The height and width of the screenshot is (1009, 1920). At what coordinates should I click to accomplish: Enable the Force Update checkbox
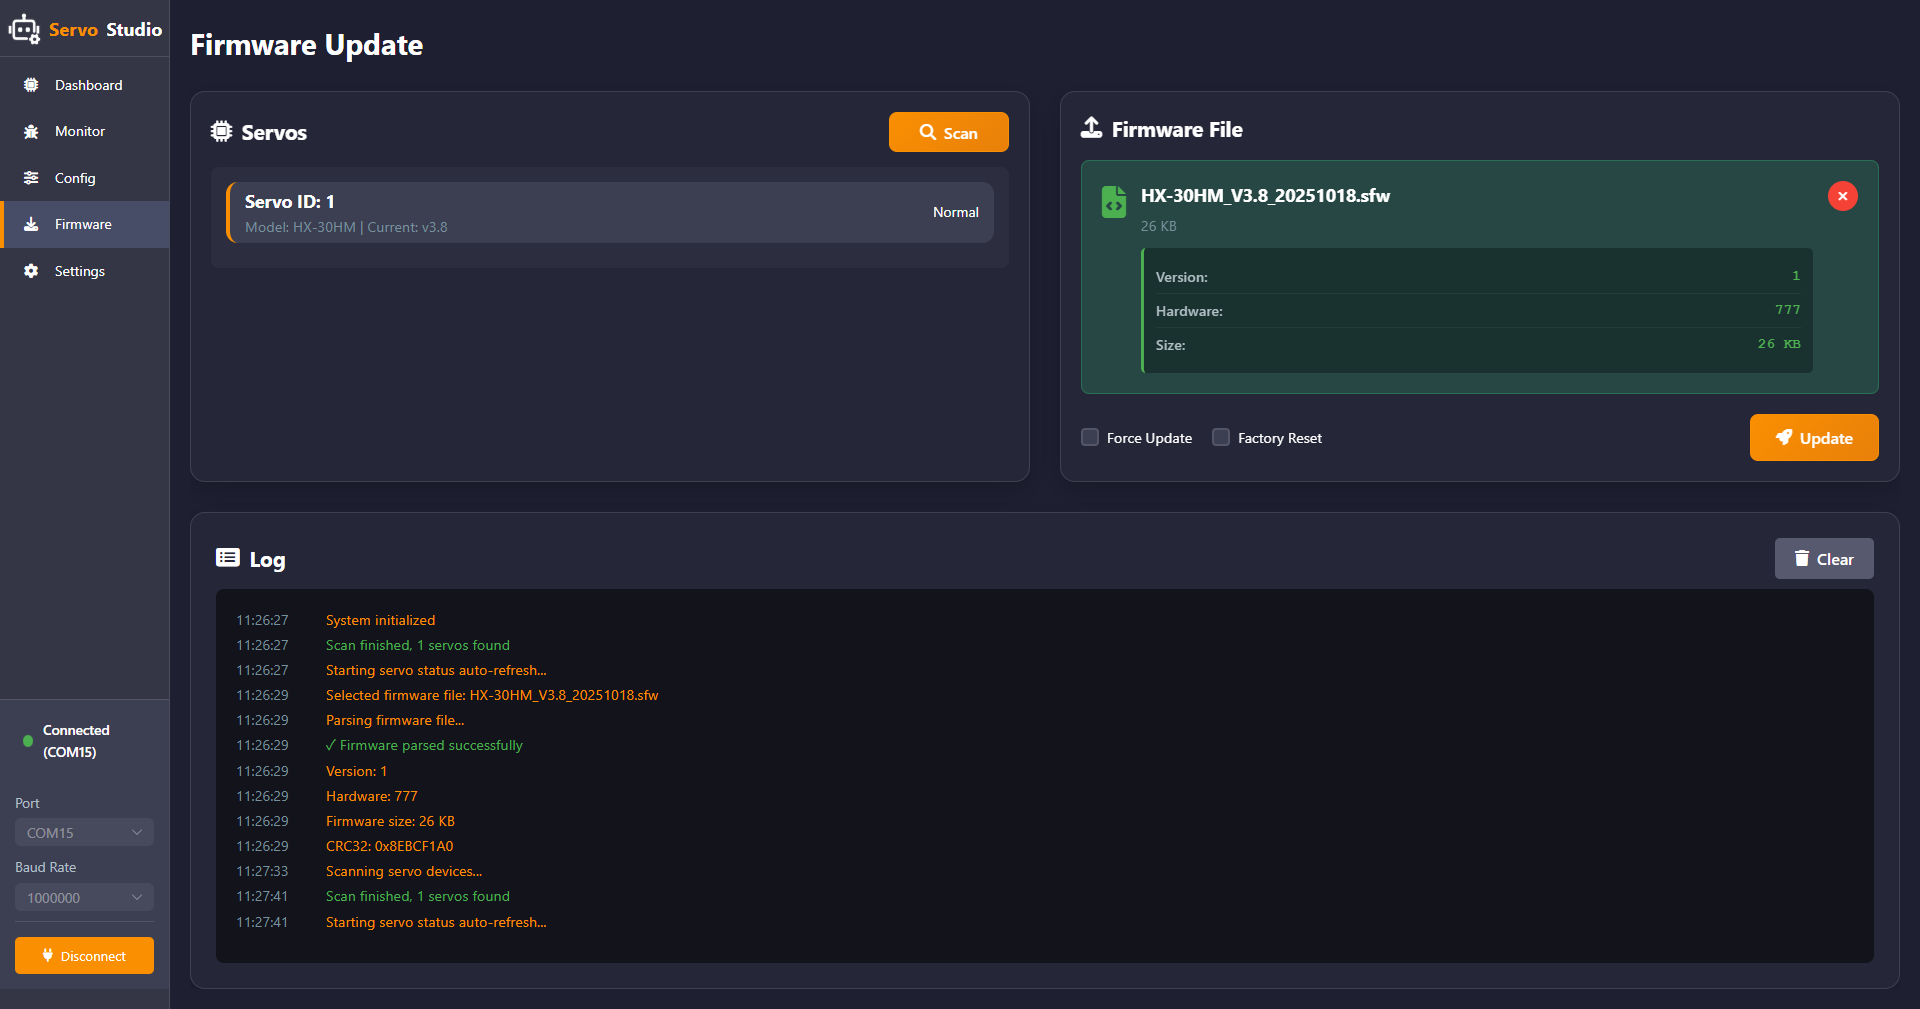point(1090,437)
